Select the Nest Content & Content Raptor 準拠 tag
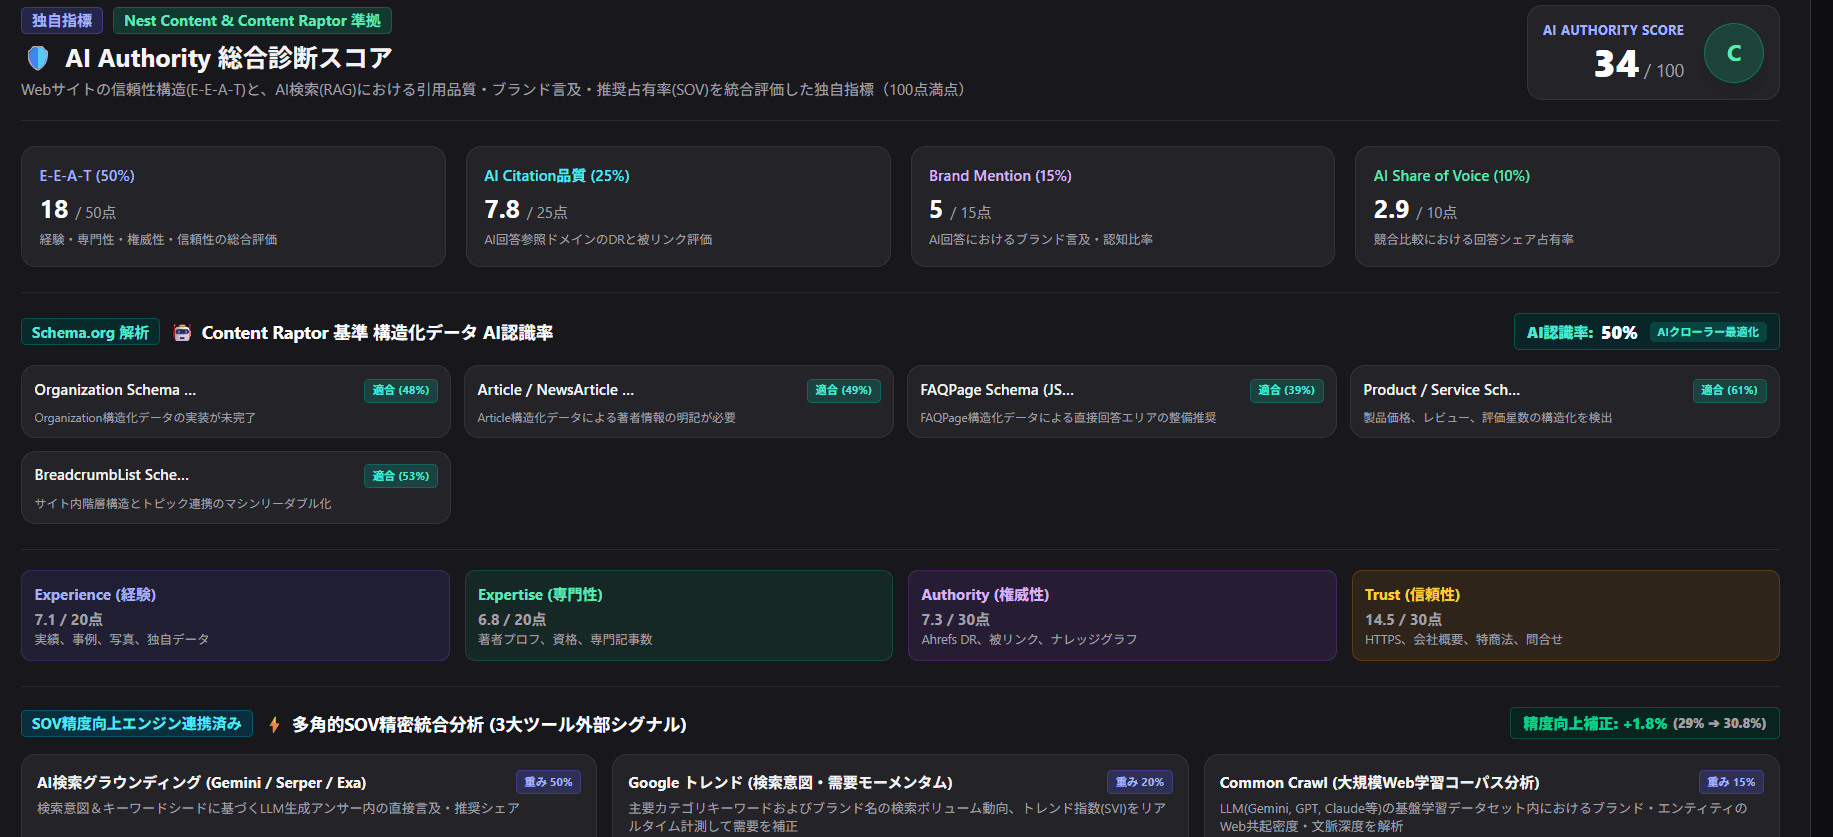 coord(252,21)
